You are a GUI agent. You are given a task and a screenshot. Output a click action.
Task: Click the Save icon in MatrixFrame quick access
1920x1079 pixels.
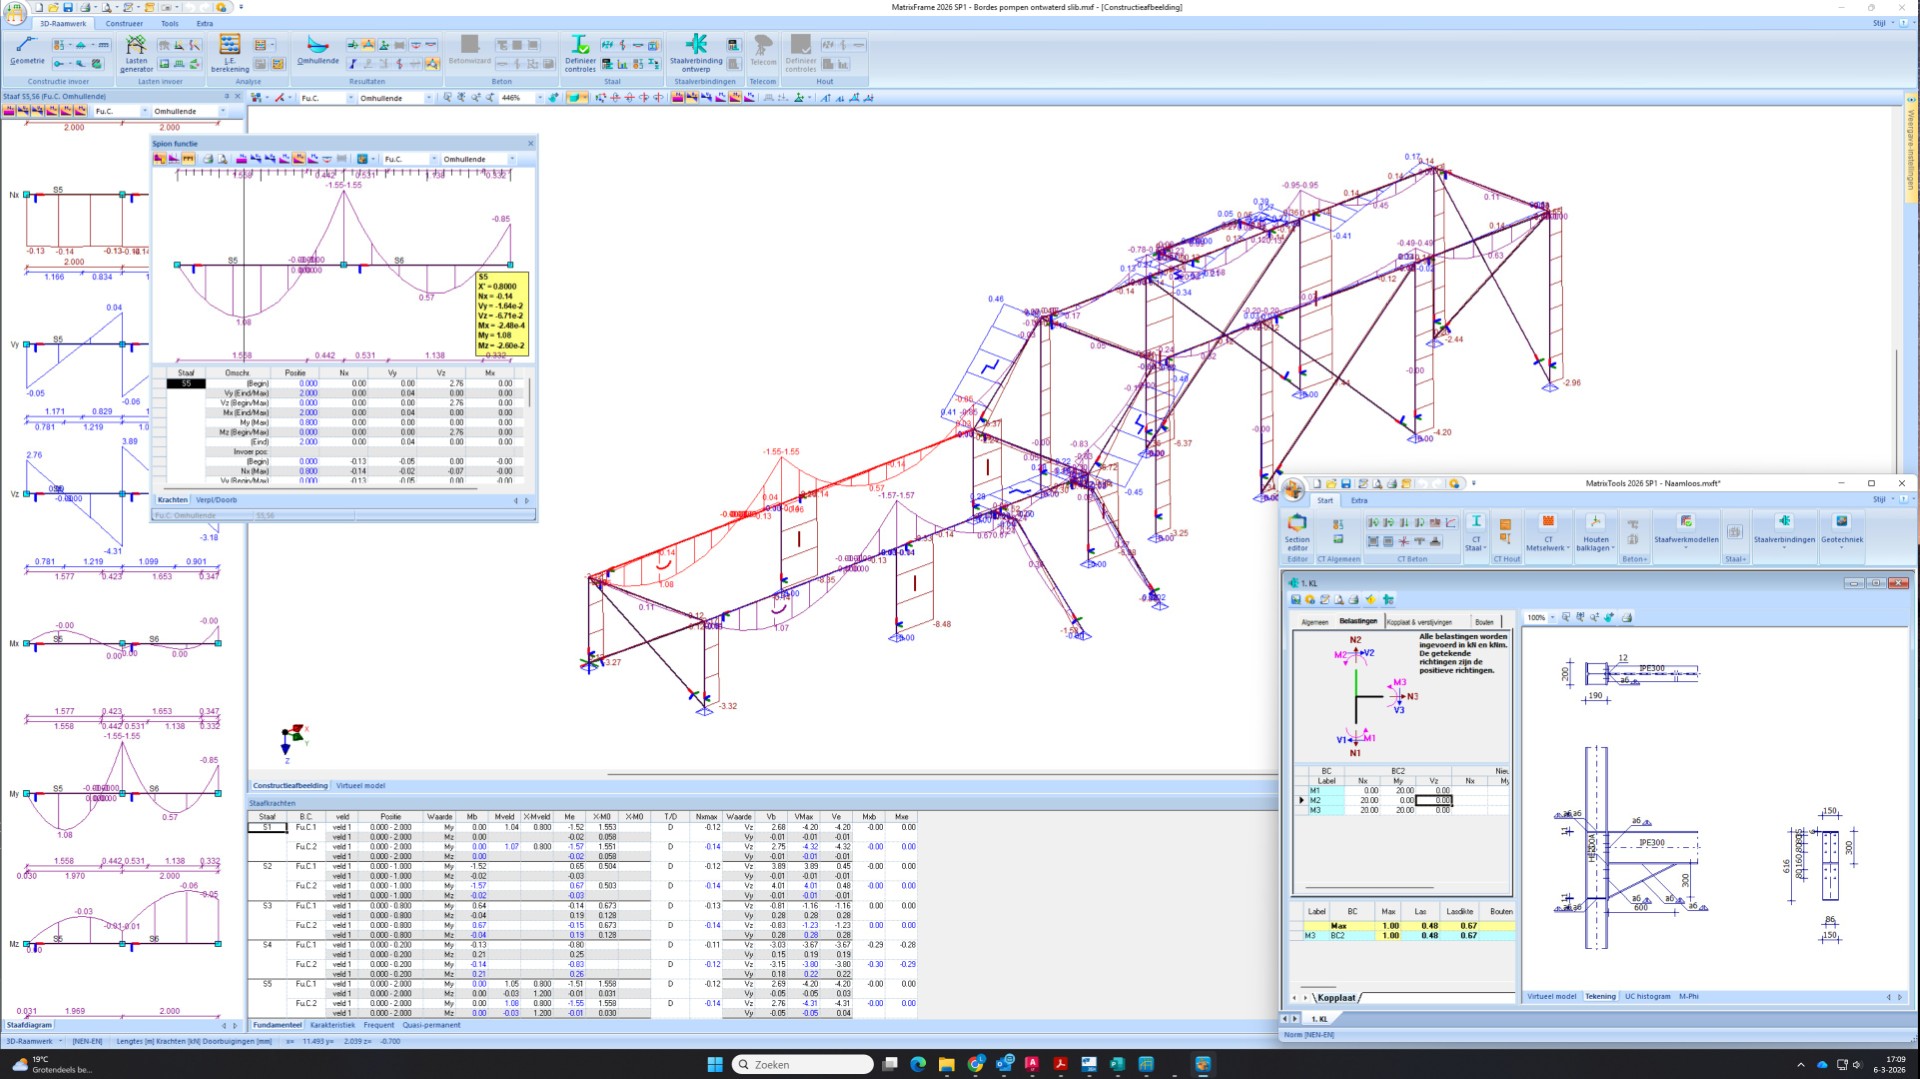point(68,7)
